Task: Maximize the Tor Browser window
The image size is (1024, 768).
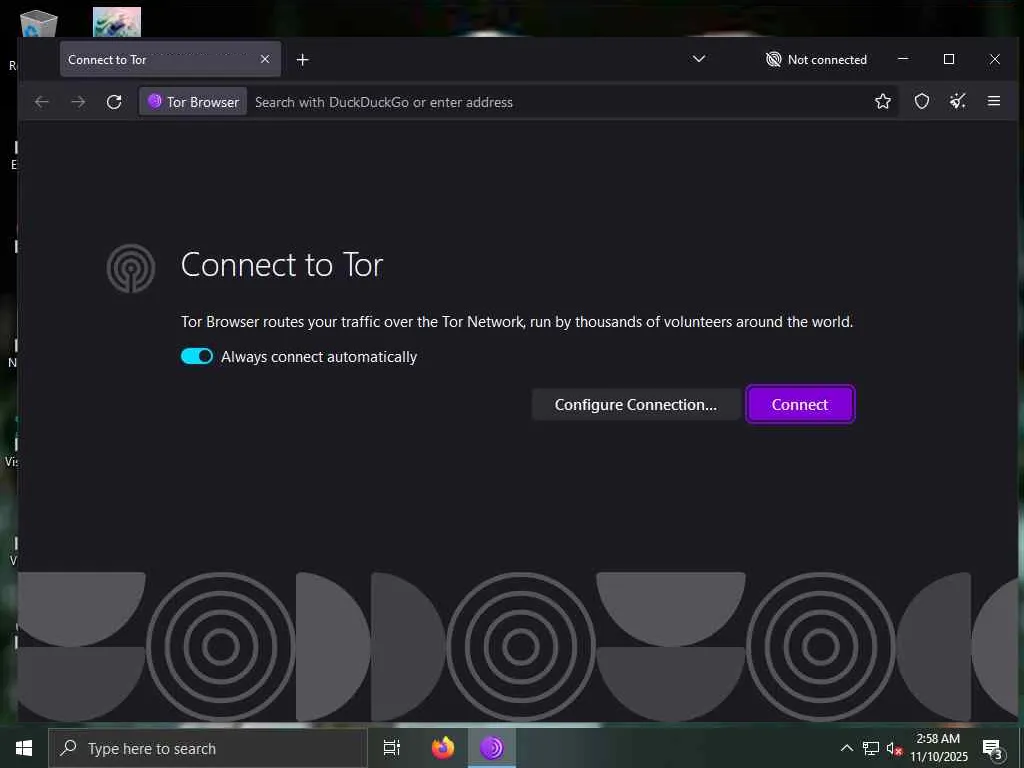Action: pos(949,59)
